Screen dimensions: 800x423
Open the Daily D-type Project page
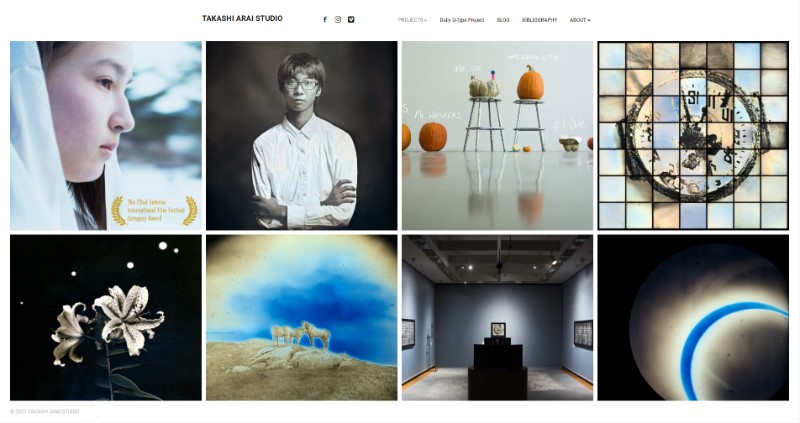462,20
